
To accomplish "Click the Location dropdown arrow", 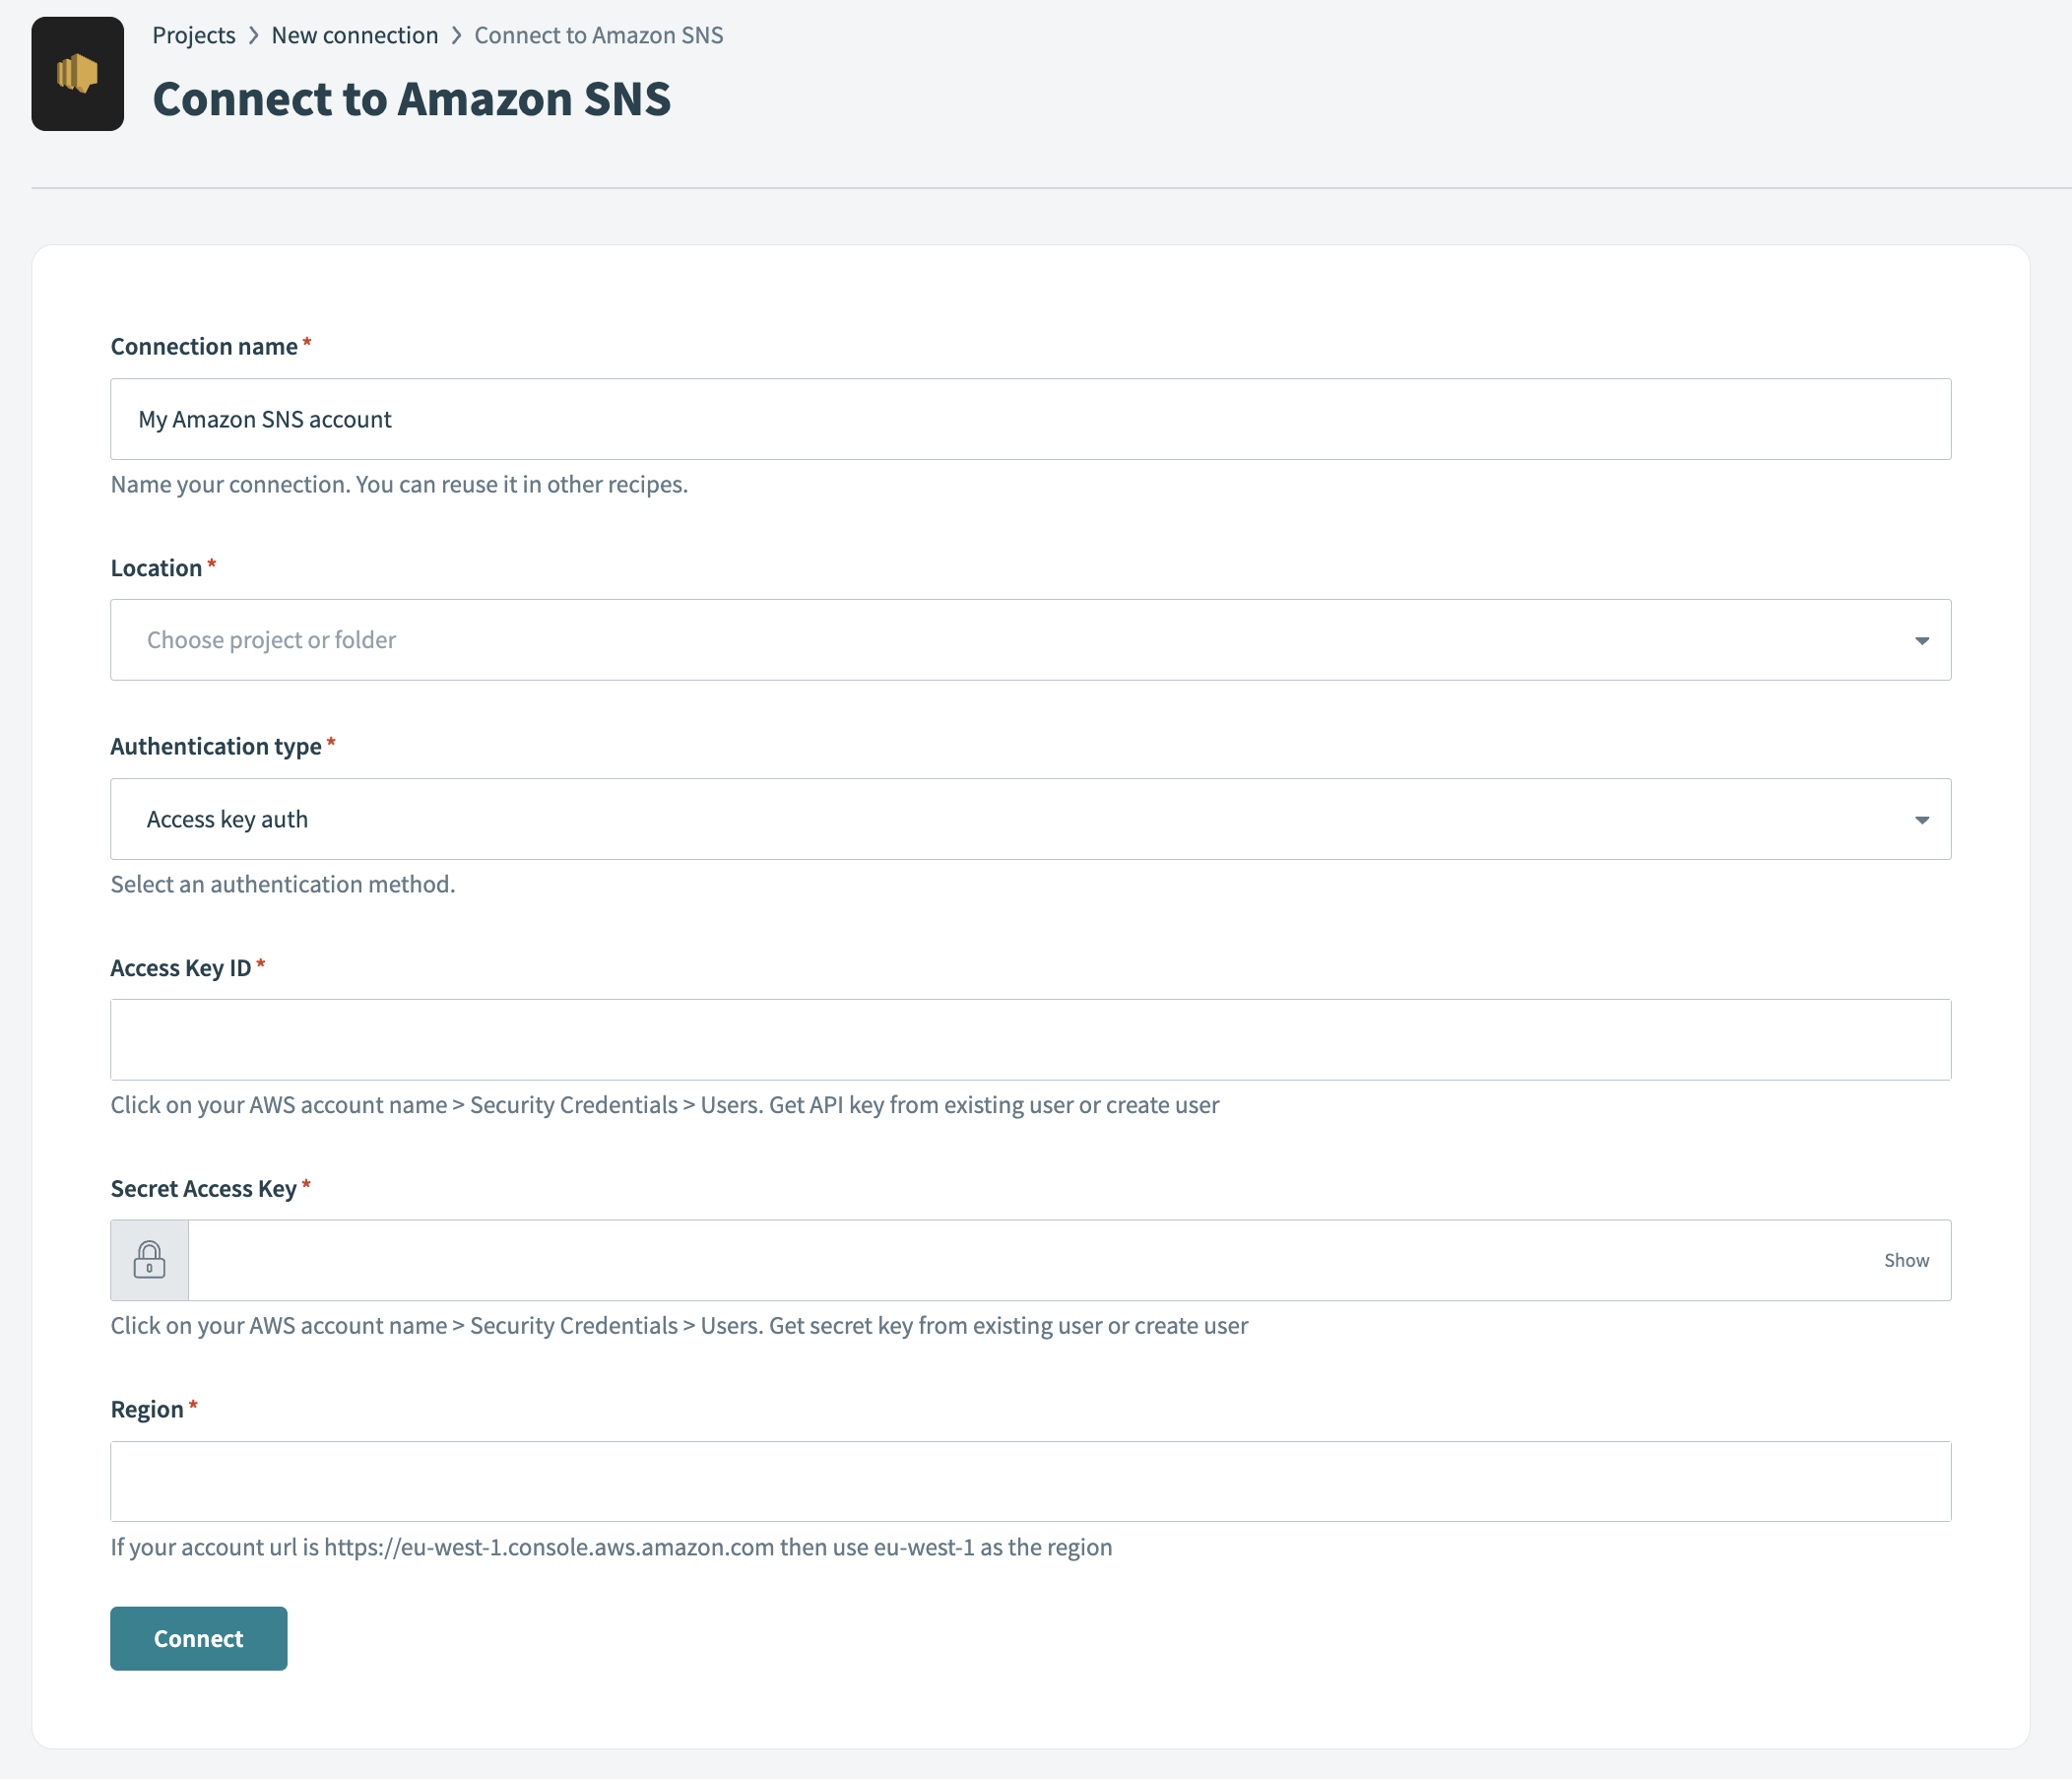I will coord(1921,641).
